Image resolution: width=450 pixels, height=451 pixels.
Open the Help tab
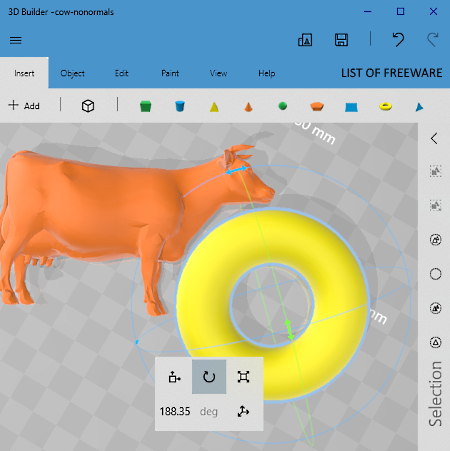[267, 73]
